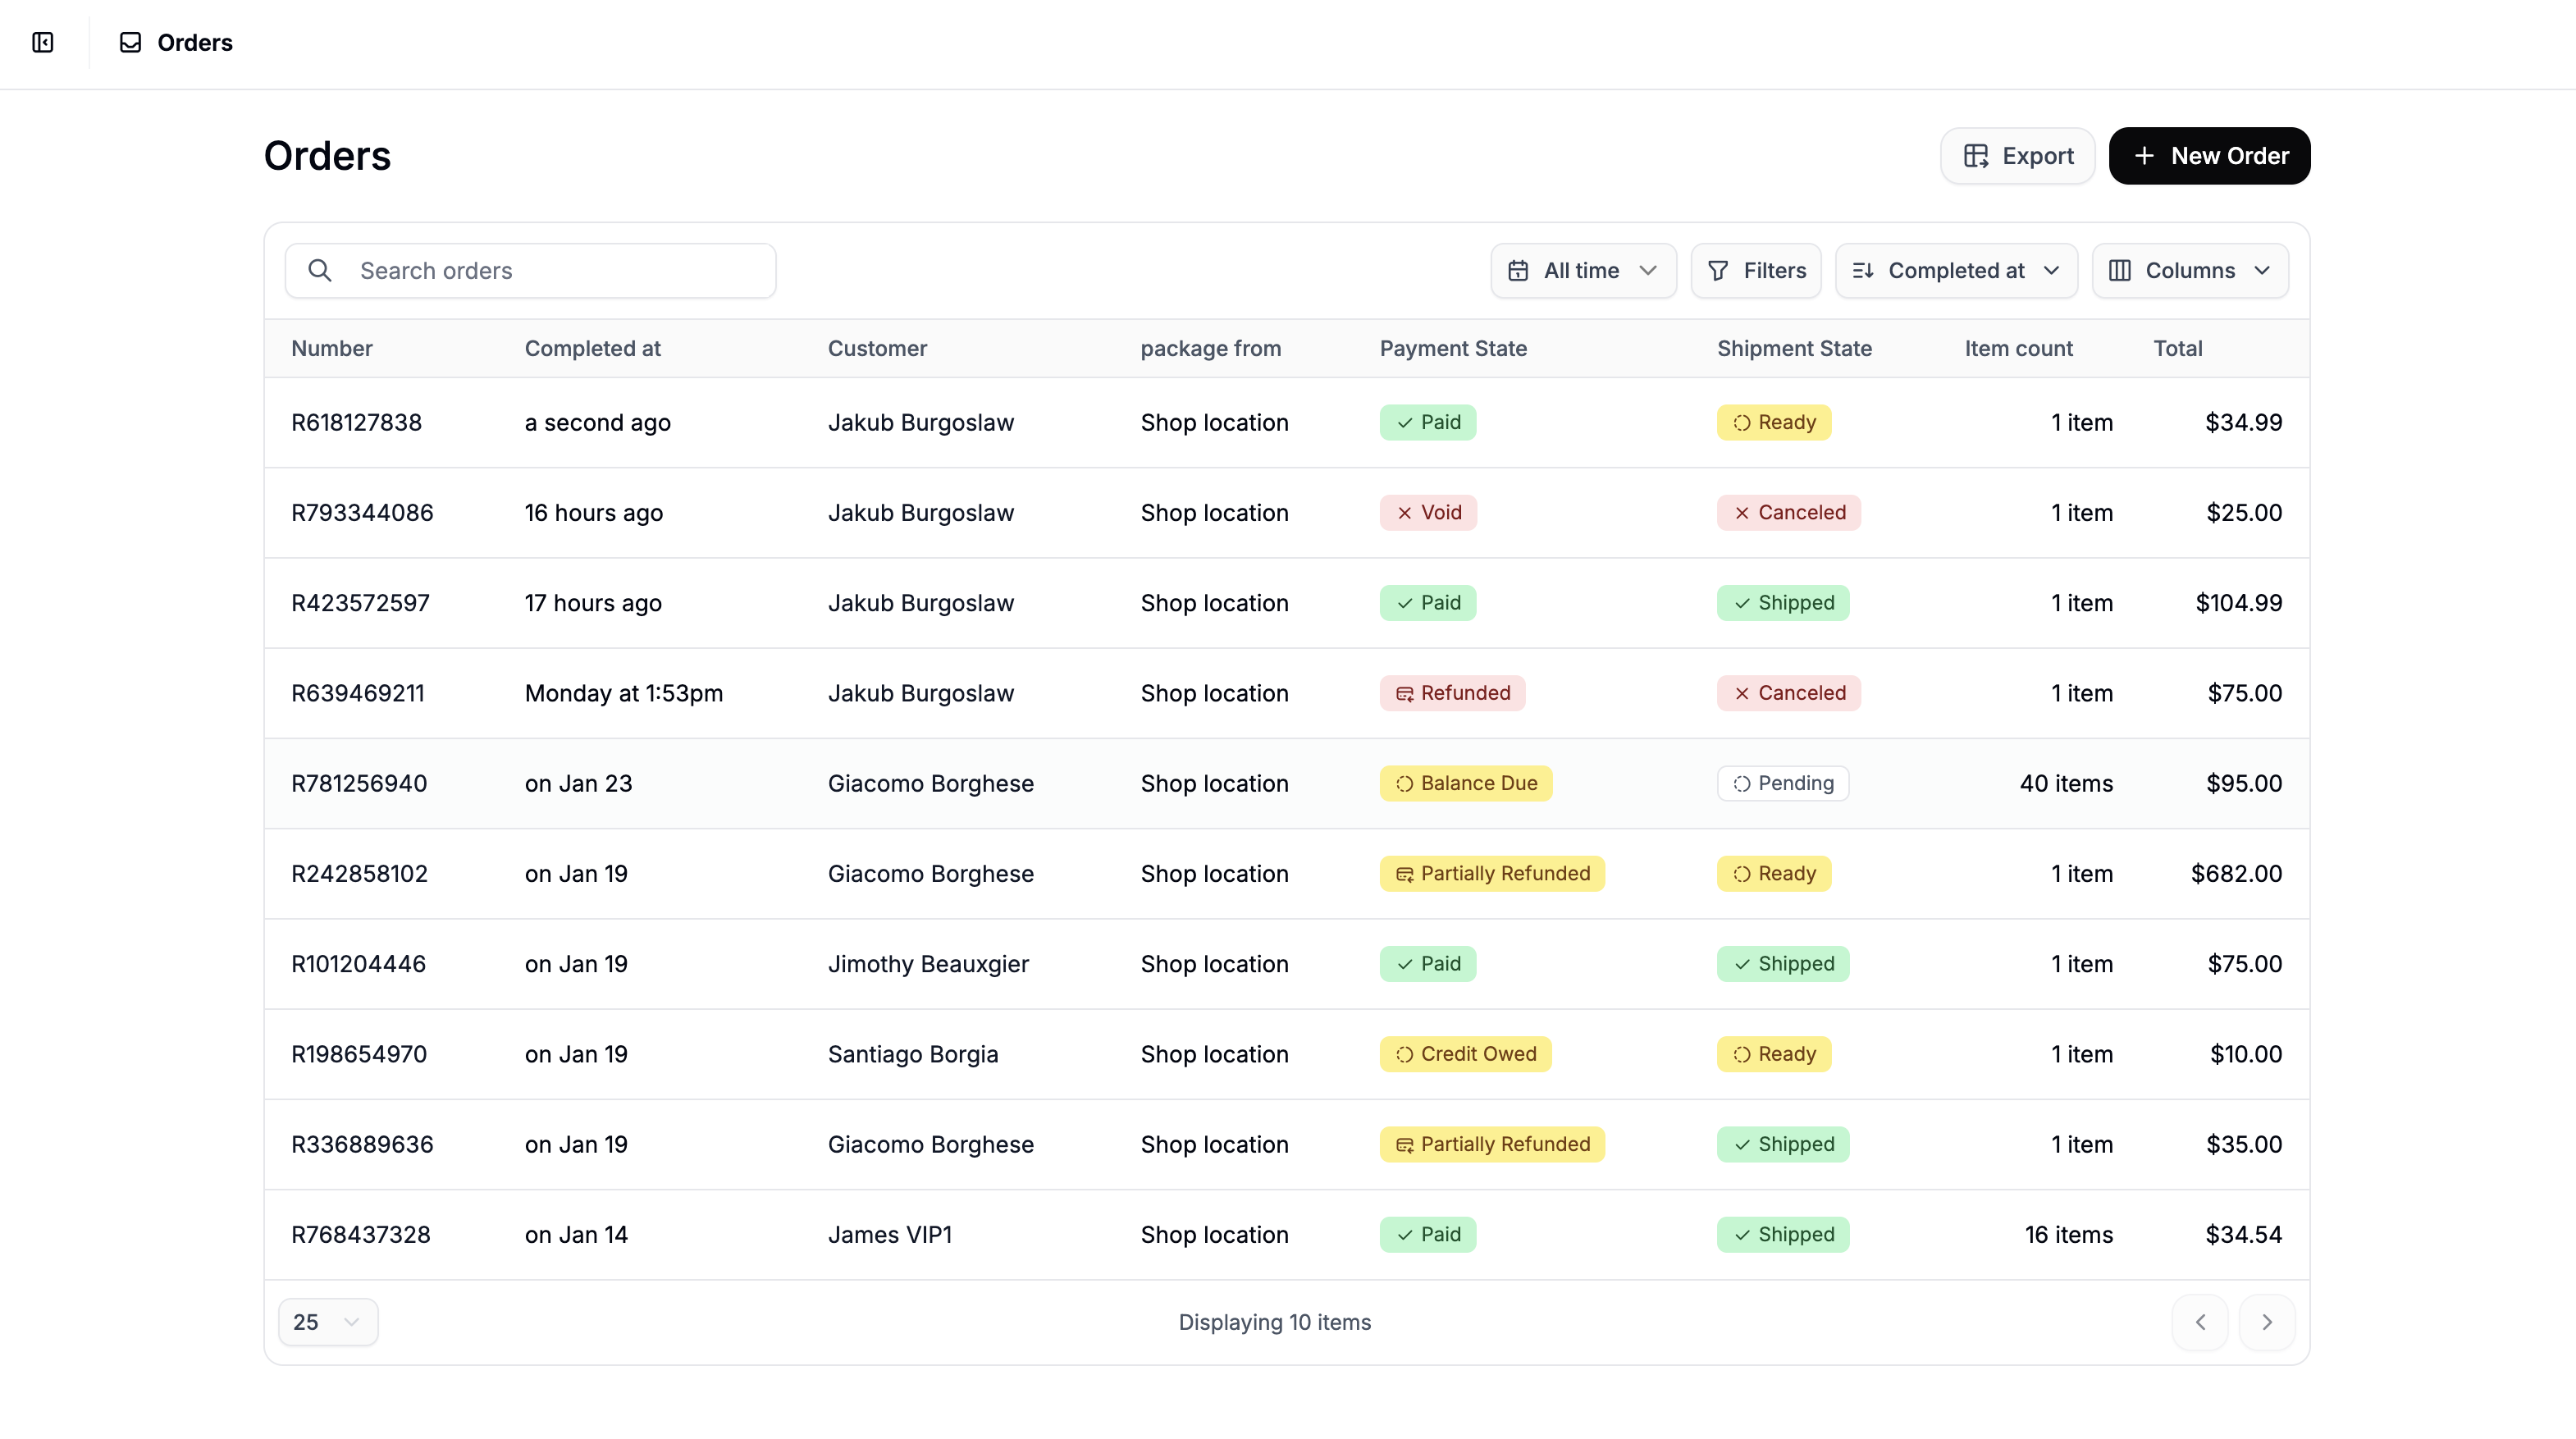Click the export grid icon on the Export button
The width and height of the screenshot is (2576, 1439).
(x=1978, y=155)
